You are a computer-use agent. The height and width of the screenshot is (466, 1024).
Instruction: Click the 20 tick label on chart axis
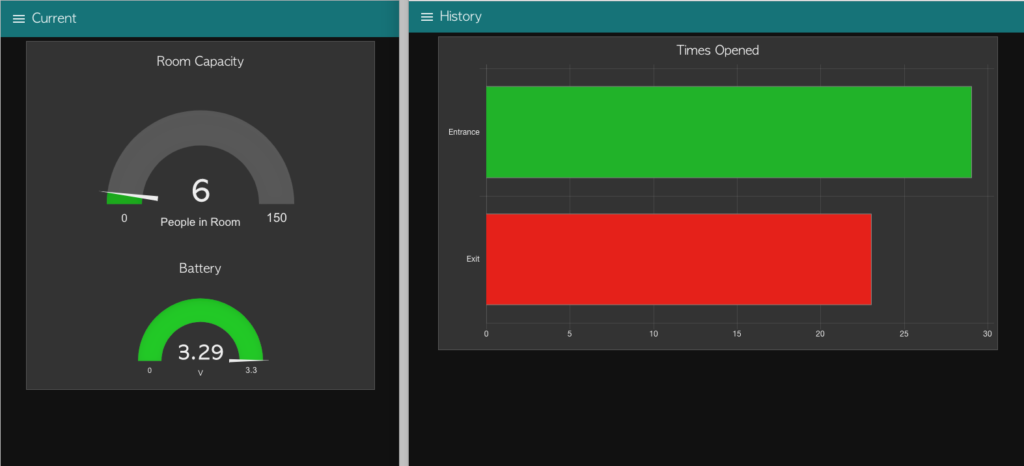tap(820, 334)
